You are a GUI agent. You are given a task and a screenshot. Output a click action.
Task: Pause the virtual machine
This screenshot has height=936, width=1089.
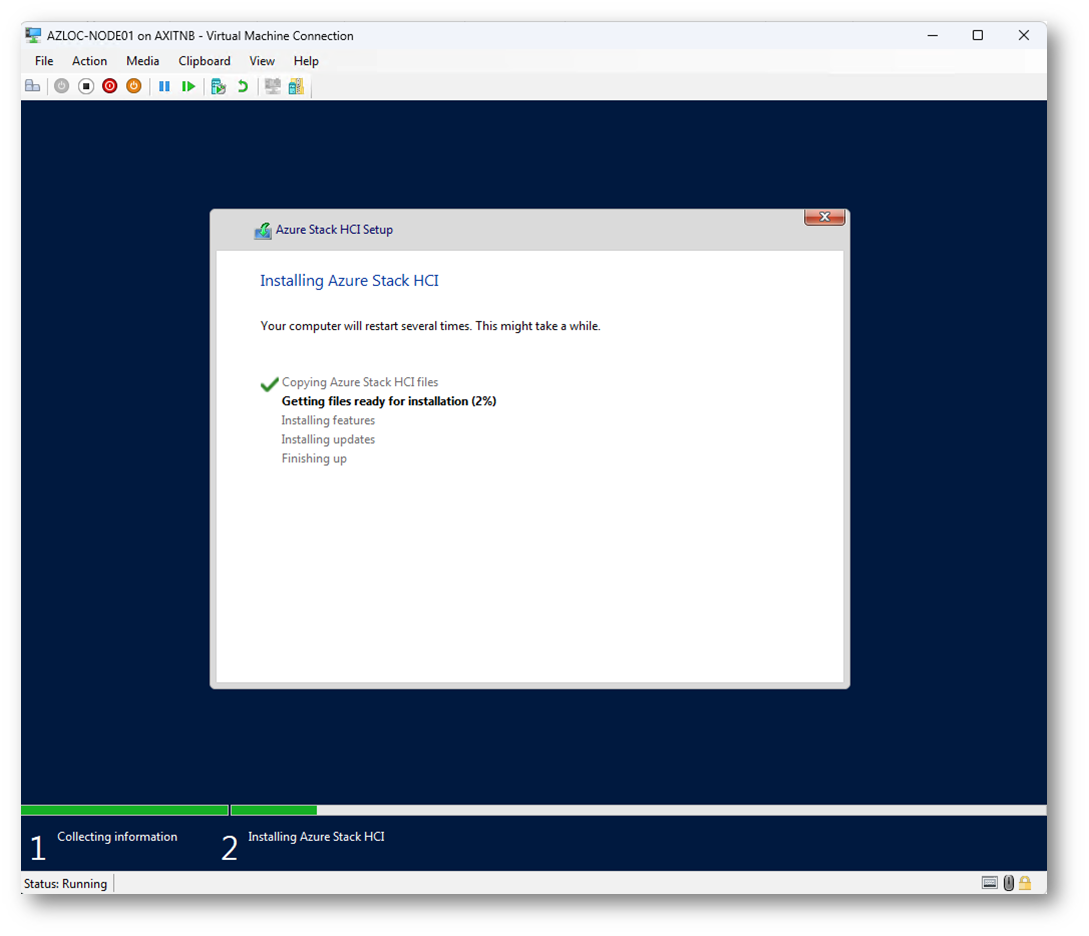point(164,87)
